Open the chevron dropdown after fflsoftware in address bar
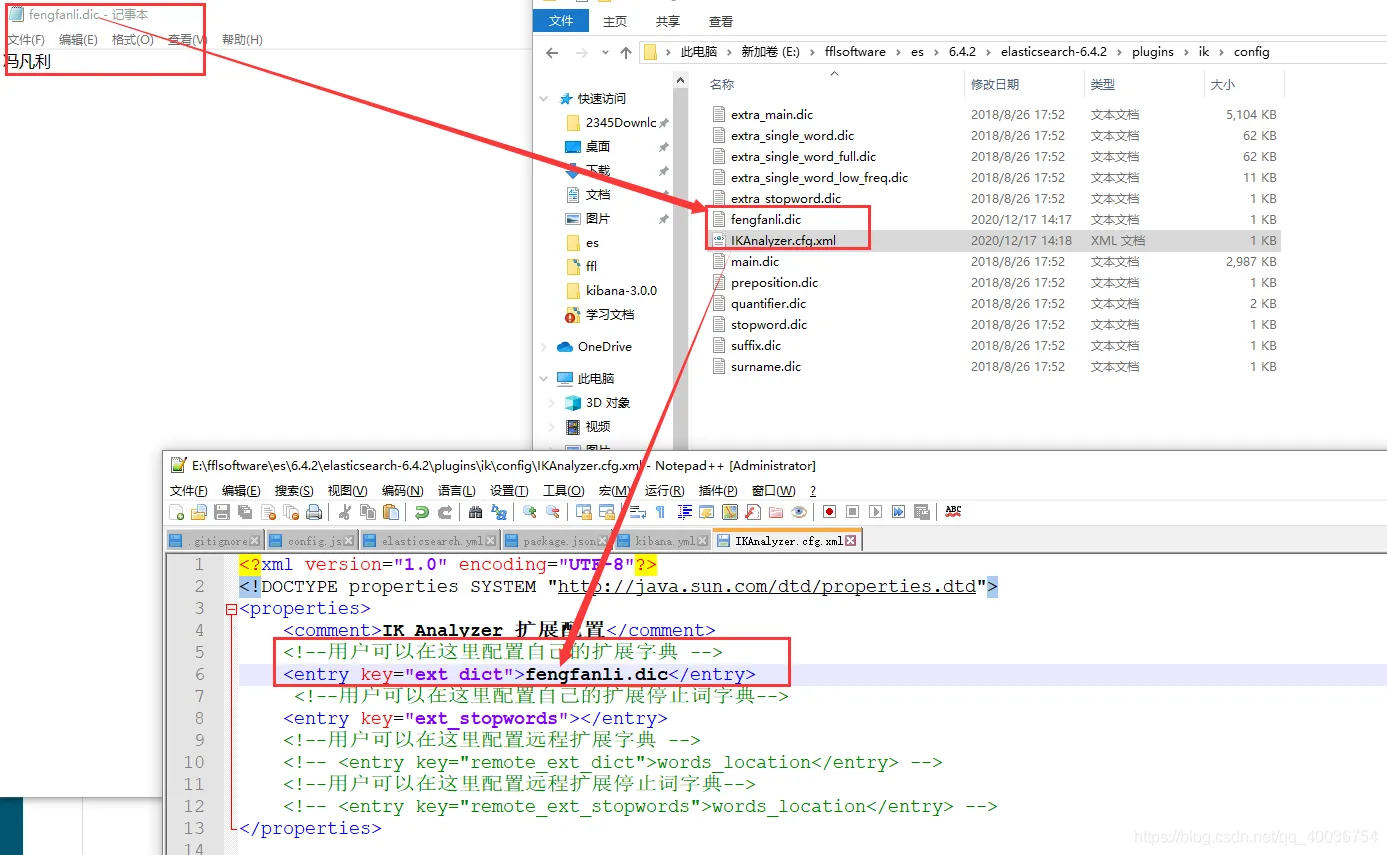The width and height of the screenshot is (1387, 855). 896,52
